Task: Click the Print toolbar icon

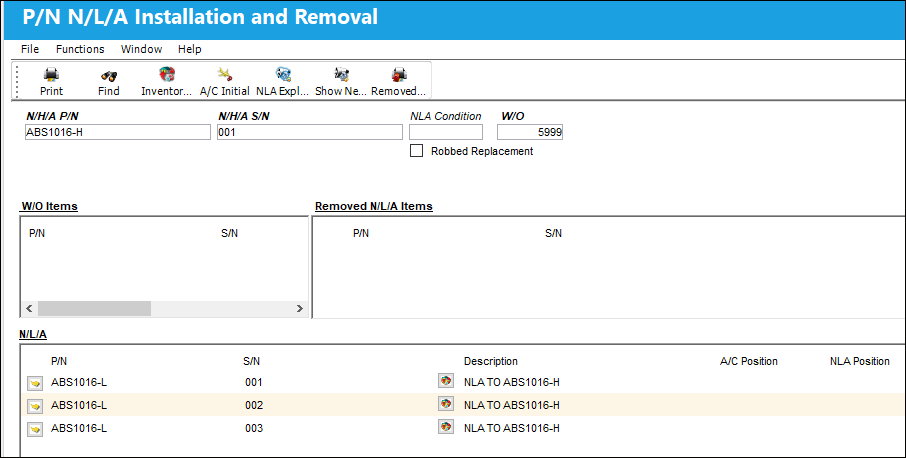Action: pos(51,75)
